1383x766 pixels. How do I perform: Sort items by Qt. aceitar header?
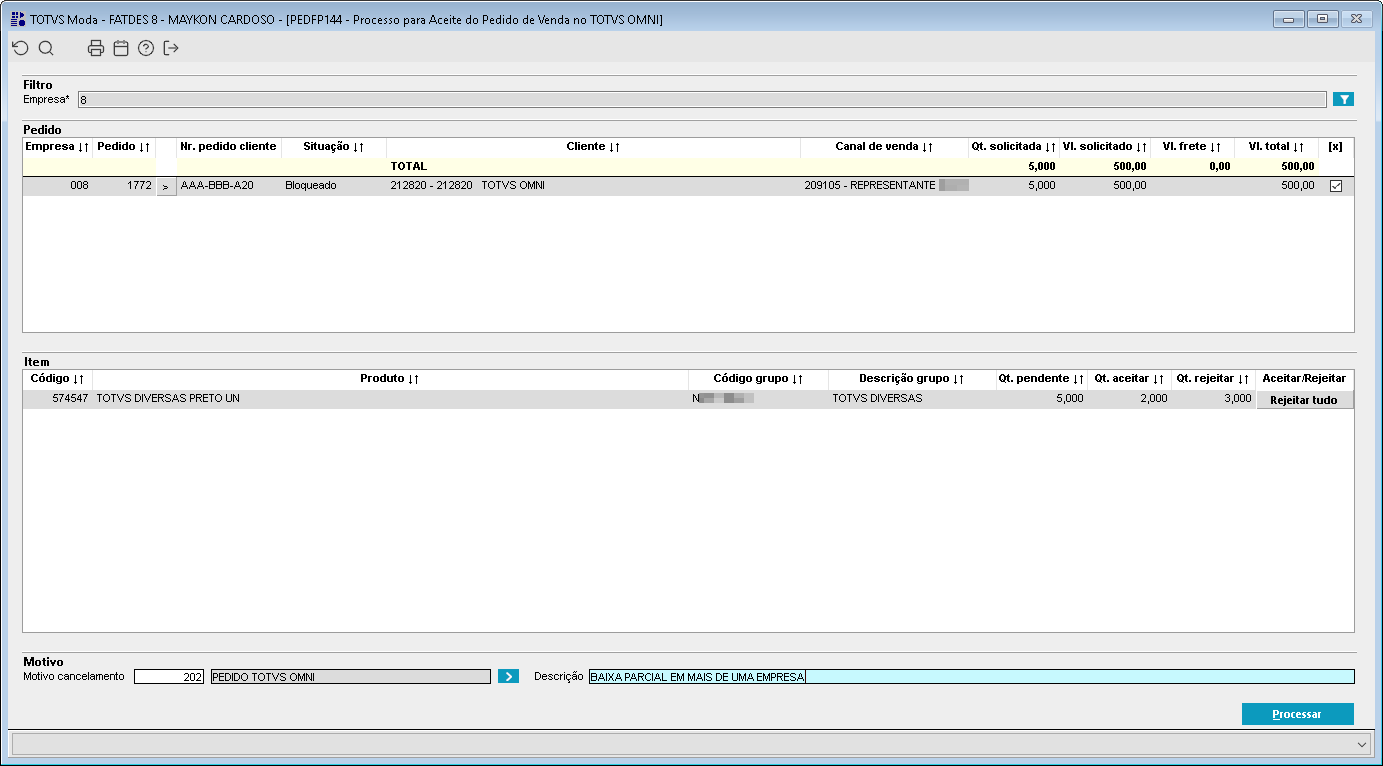(x=1129, y=379)
